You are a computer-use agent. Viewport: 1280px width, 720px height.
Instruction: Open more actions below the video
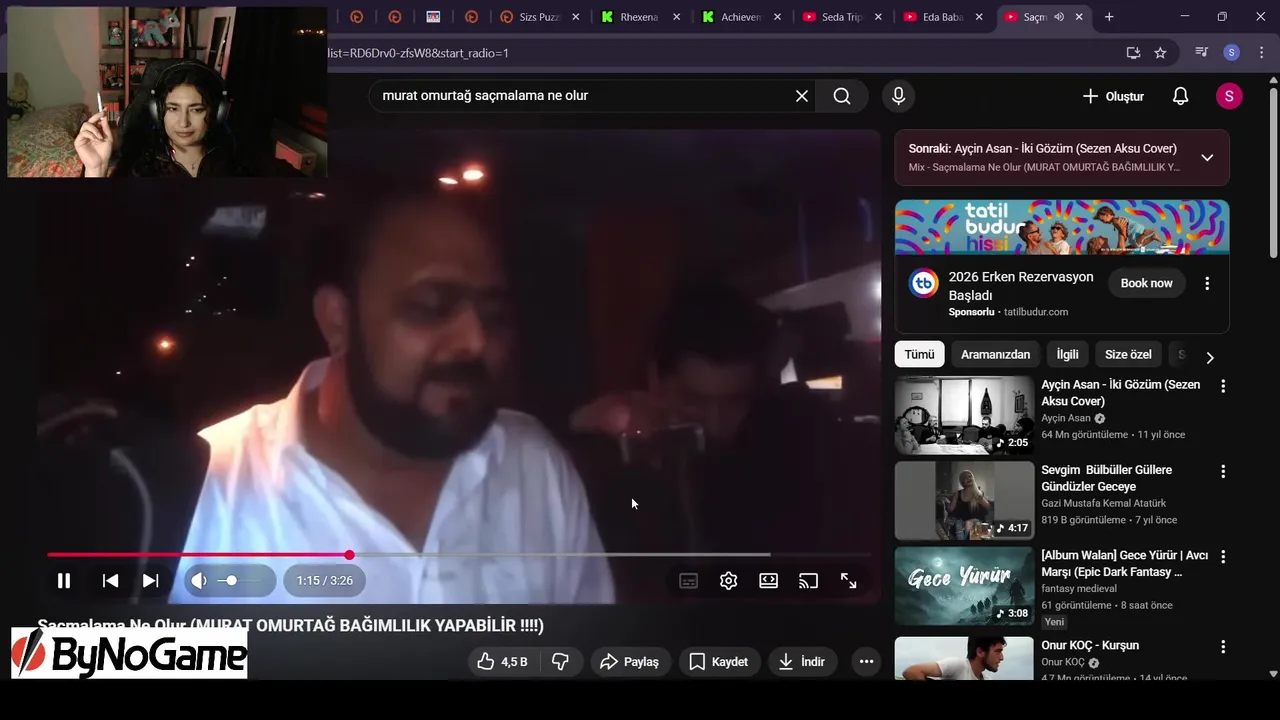pos(866,662)
